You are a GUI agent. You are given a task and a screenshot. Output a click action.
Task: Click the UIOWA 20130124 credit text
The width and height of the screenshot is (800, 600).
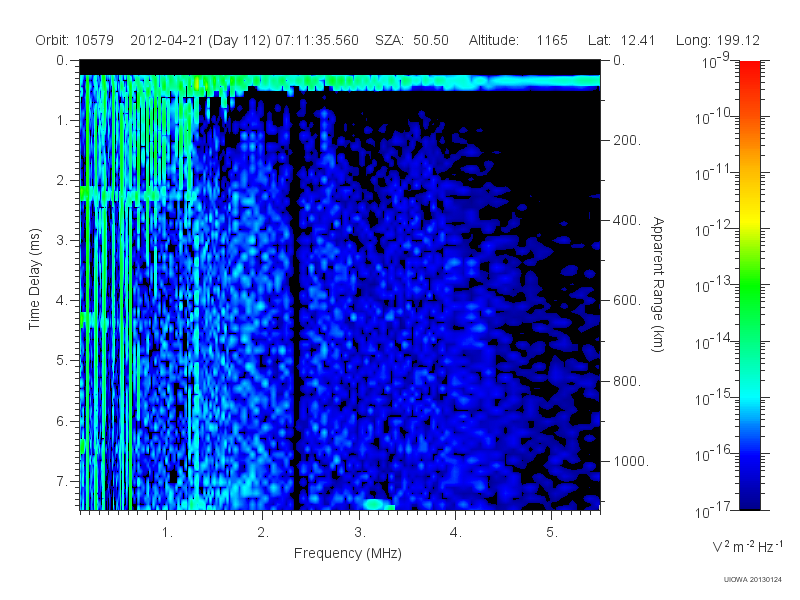[x=753, y=580]
